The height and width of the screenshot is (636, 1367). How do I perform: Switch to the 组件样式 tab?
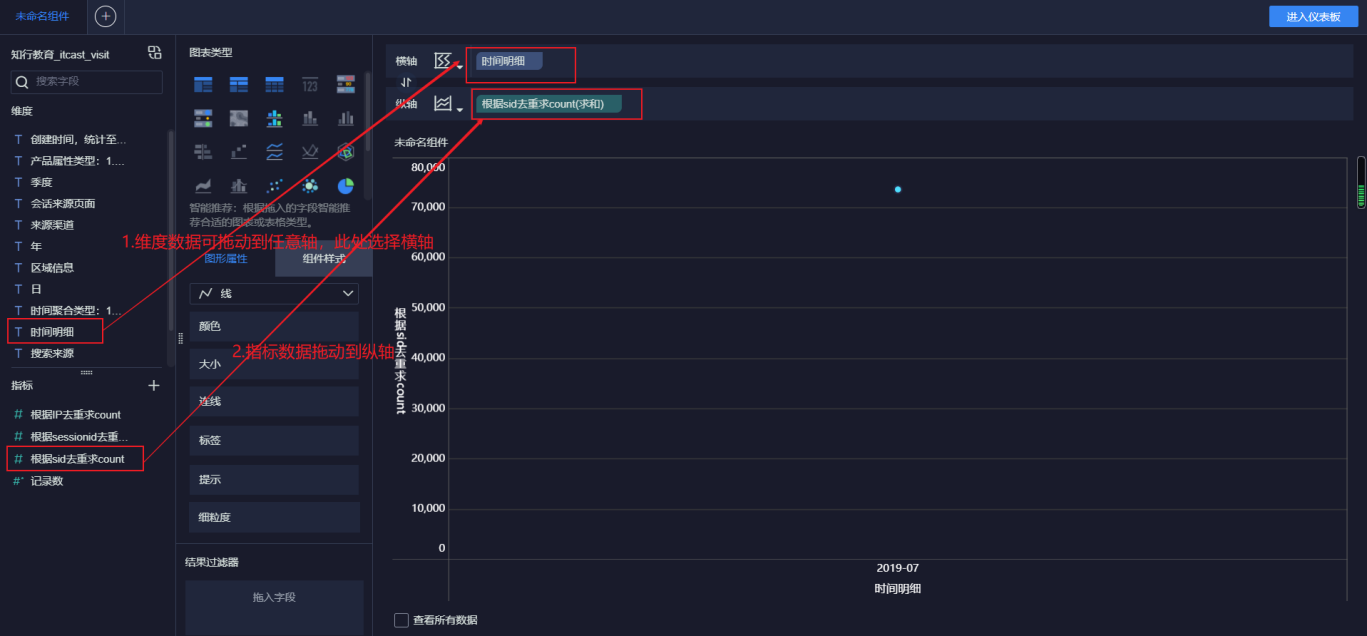[x=324, y=258]
